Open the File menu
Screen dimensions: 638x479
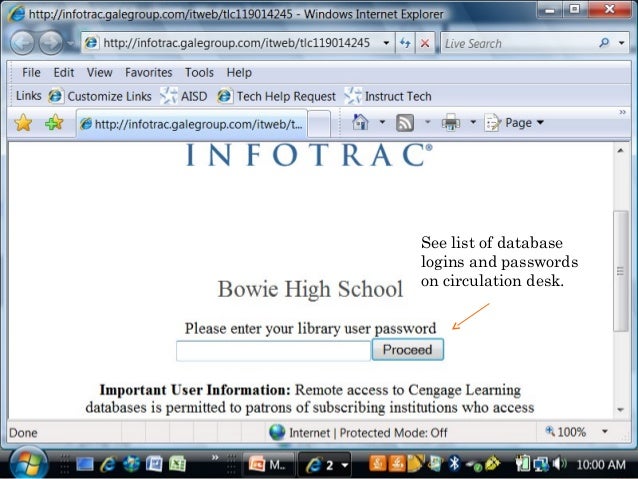(31, 72)
